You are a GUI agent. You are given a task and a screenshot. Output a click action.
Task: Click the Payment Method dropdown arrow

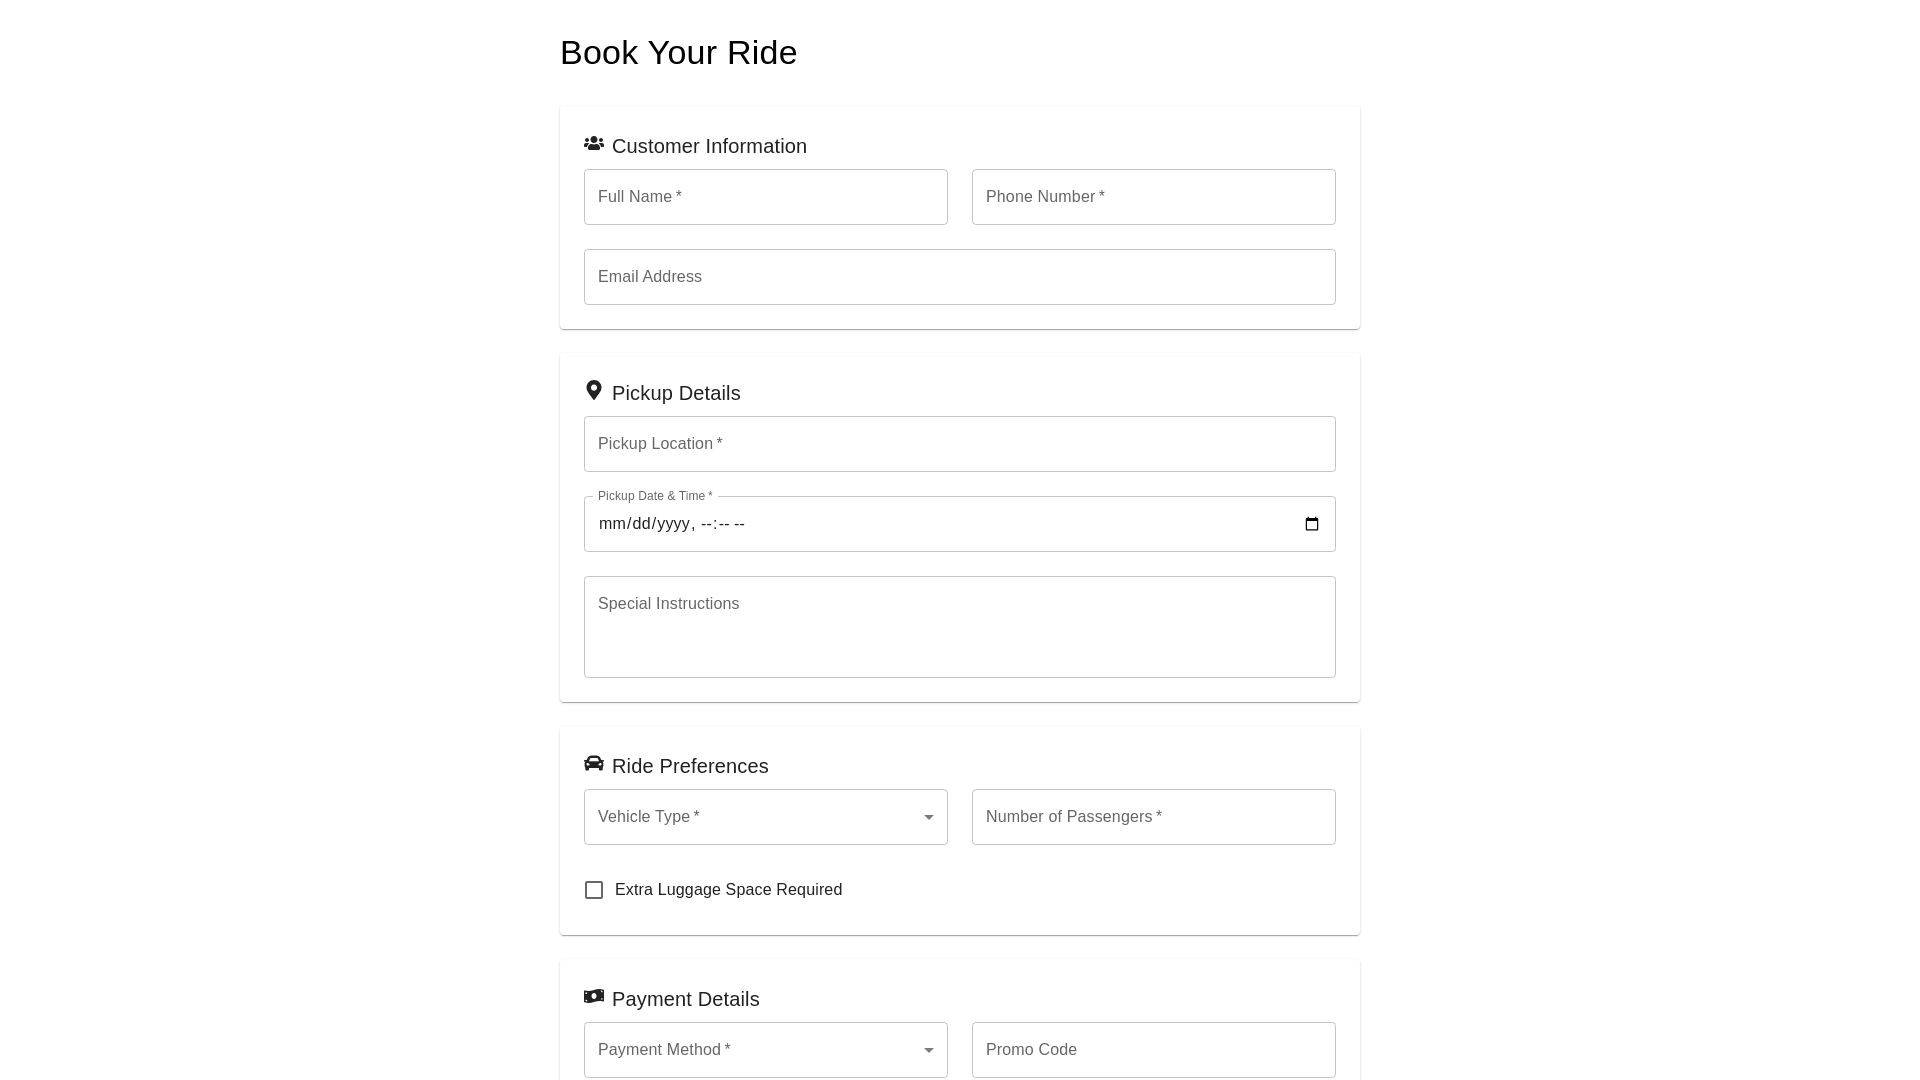(929, 1050)
